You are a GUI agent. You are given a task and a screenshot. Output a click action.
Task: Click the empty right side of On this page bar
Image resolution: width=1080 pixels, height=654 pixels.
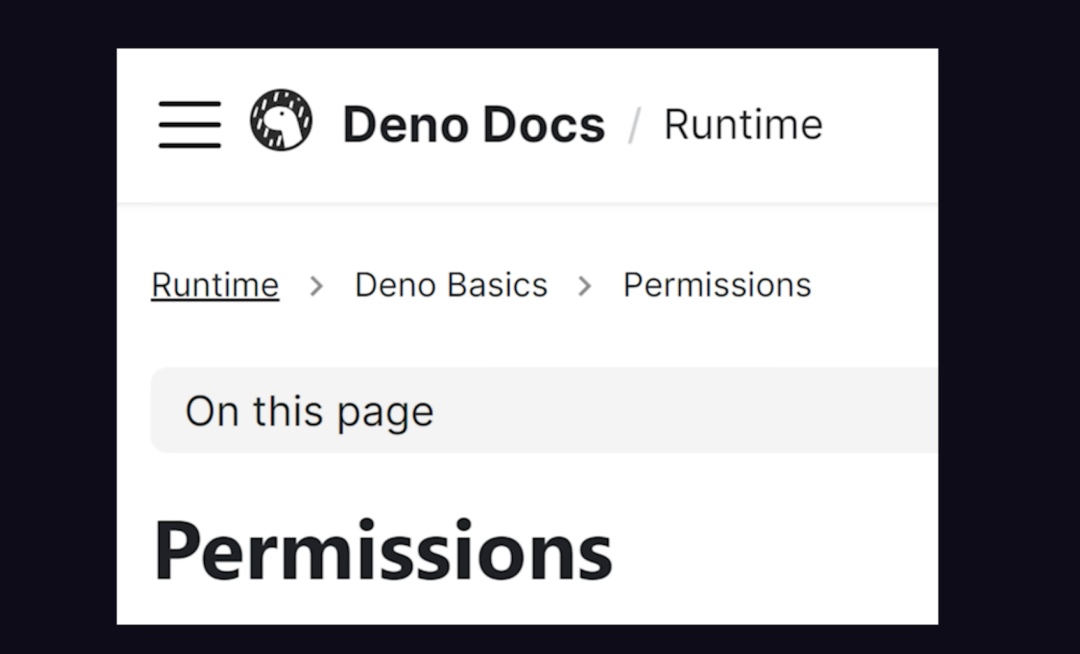click(x=689, y=410)
